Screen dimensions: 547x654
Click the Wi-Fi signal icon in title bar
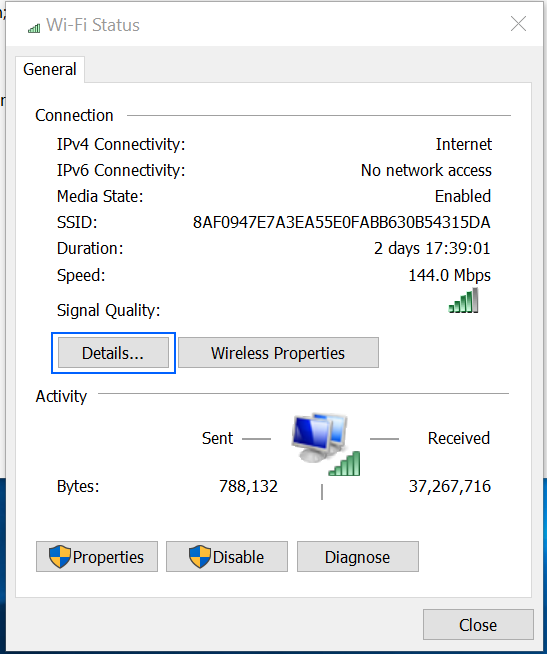34,28
